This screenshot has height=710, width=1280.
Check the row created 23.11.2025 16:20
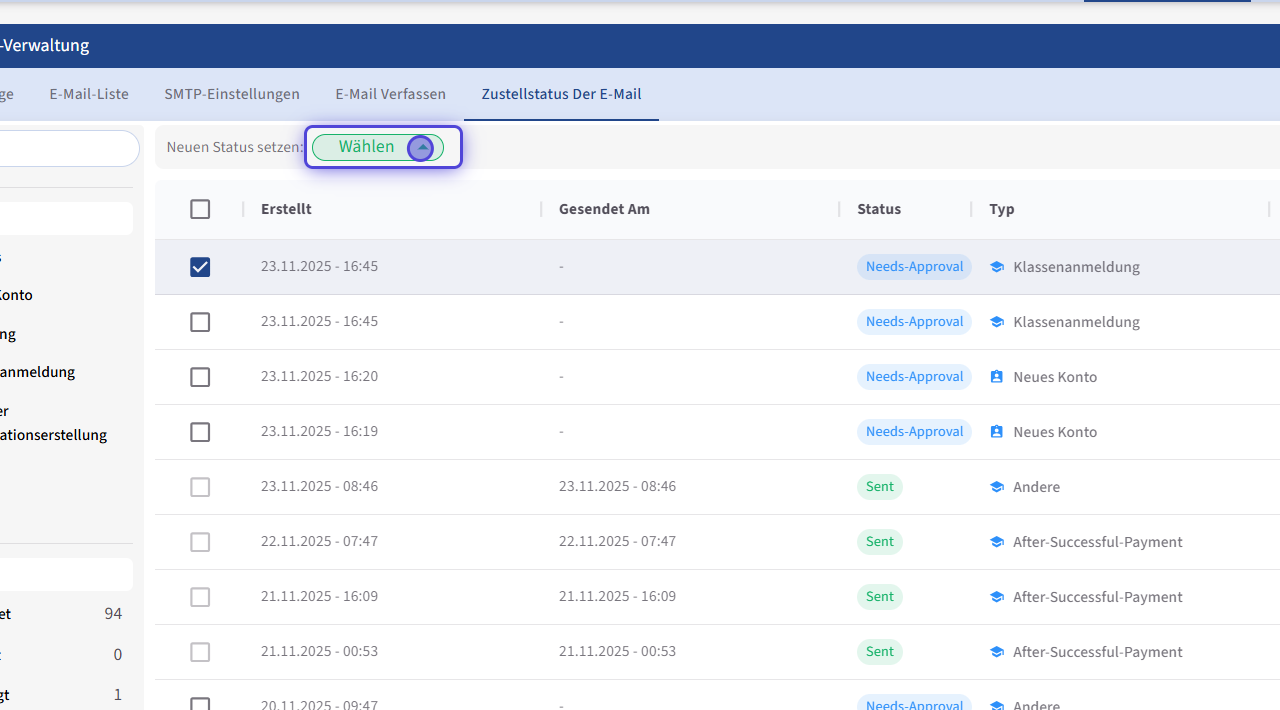tap(200, 377)
